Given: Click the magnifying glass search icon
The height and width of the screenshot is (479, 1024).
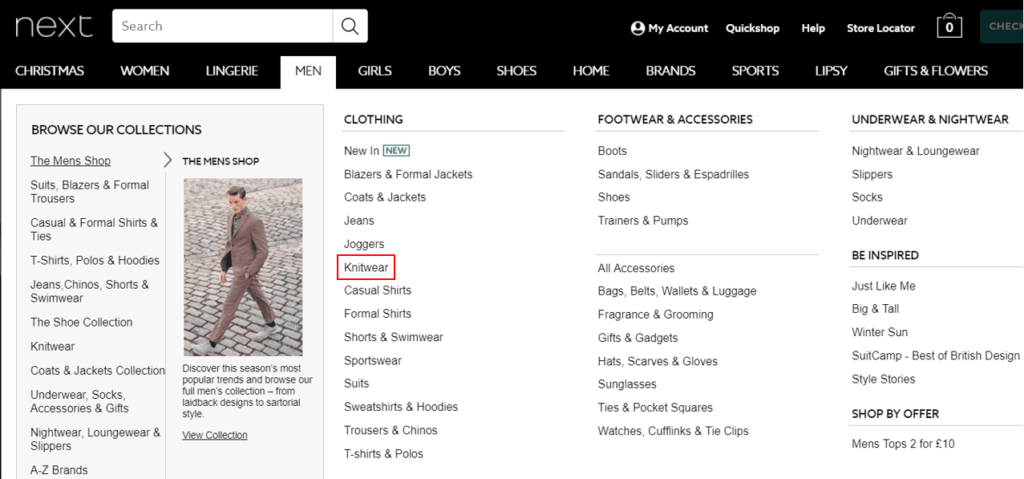Looking at the screenshot, I should 350,26.
